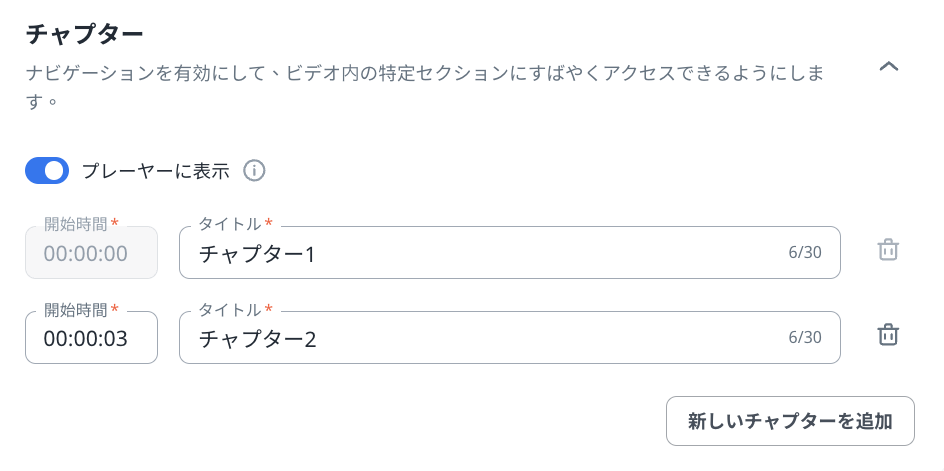Click the 6/30 counter in チャプター1 field
The height and width of the screenshot is (471, 944).
pos(805,253)
